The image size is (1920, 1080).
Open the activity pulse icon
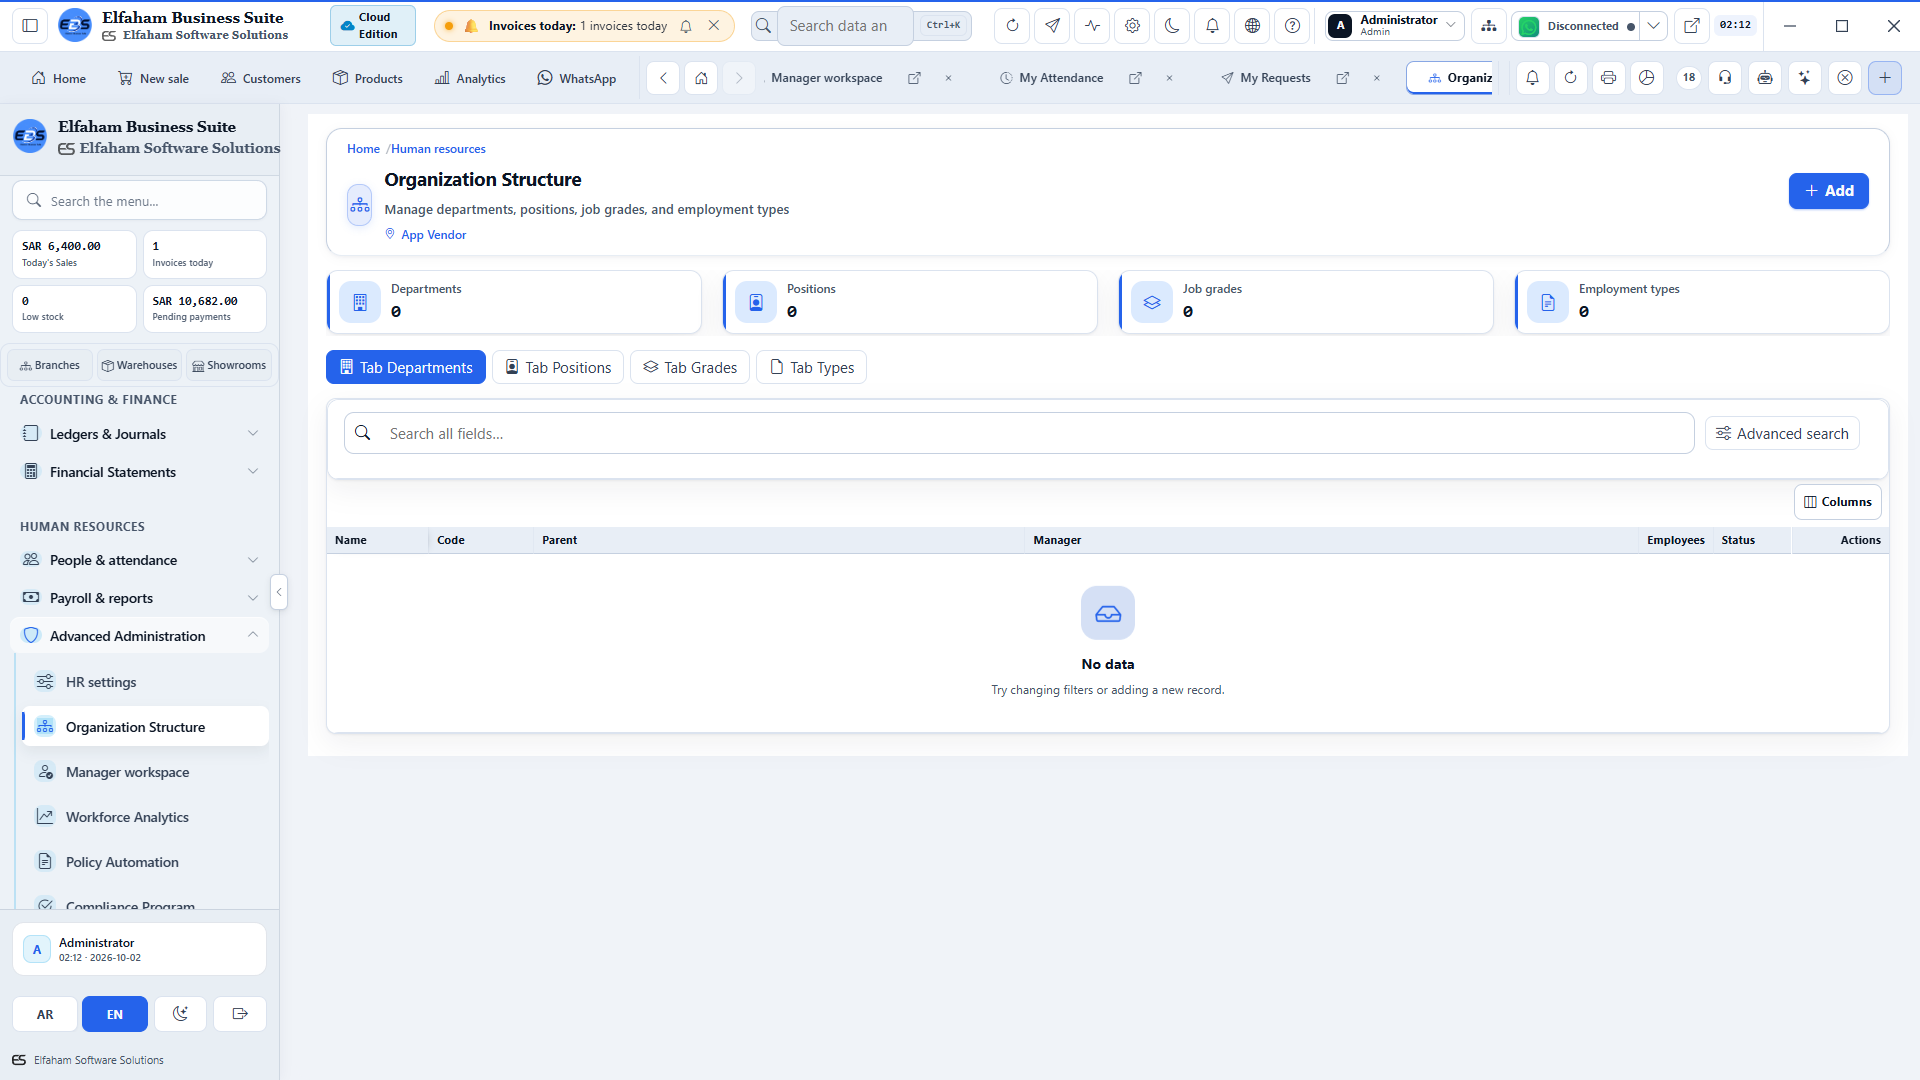pos(1092,26)
